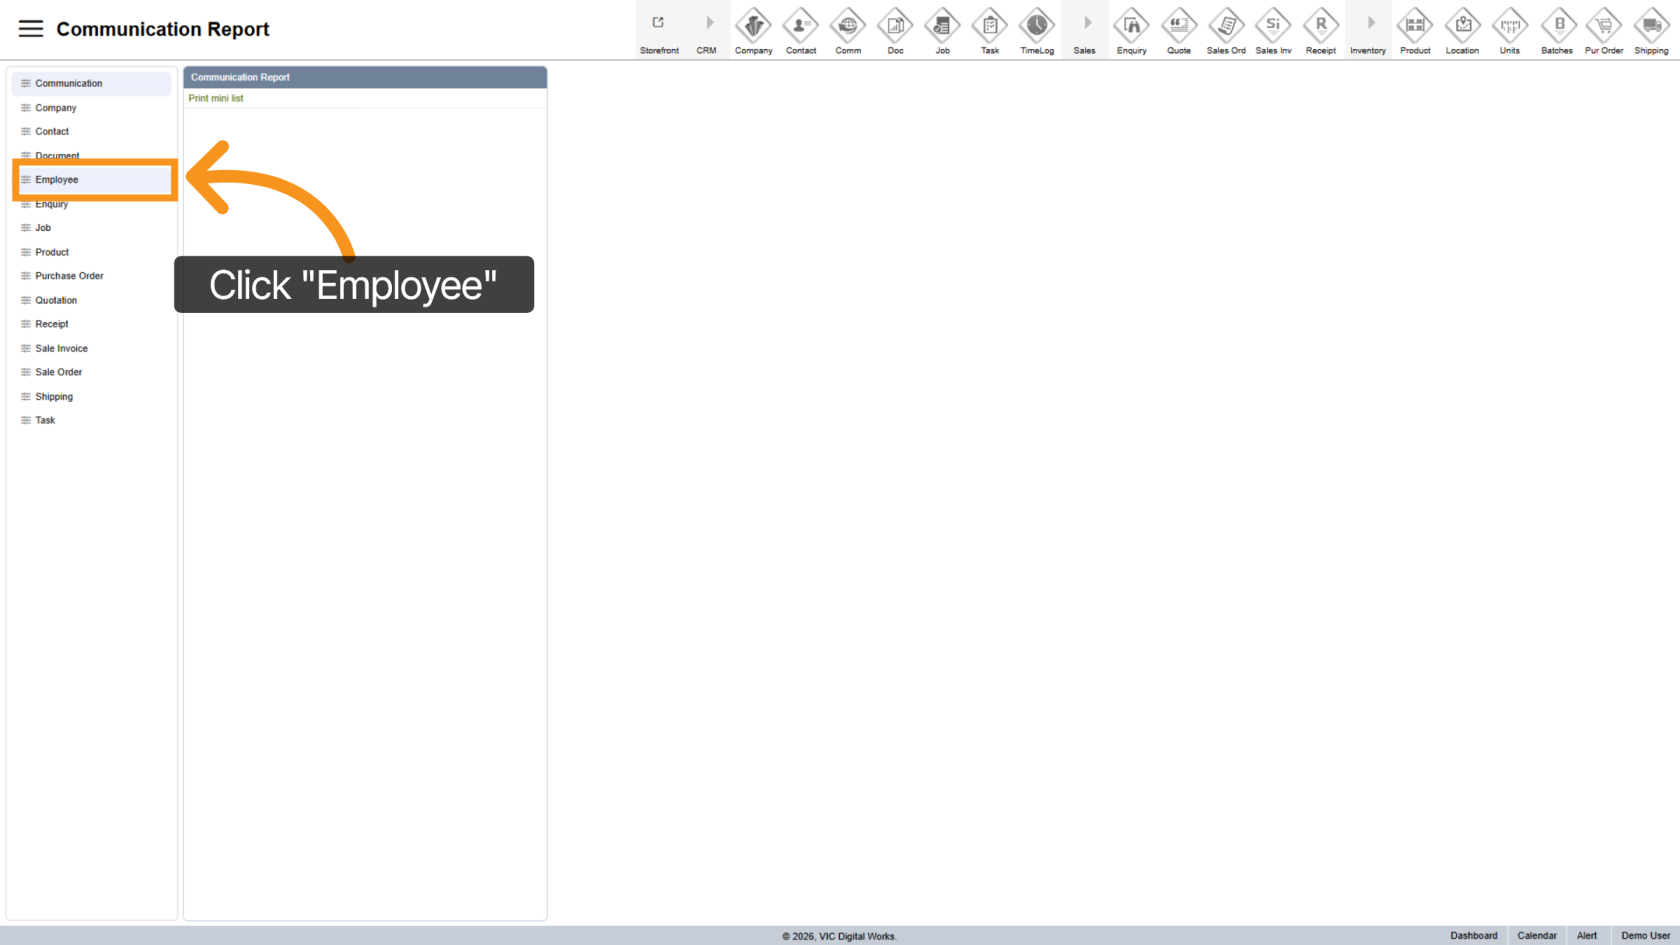Select Purchase Order in sidebar list
The width and height of the screenshot is (1680, 945).
pyautogui.click(x=69, y=276)
